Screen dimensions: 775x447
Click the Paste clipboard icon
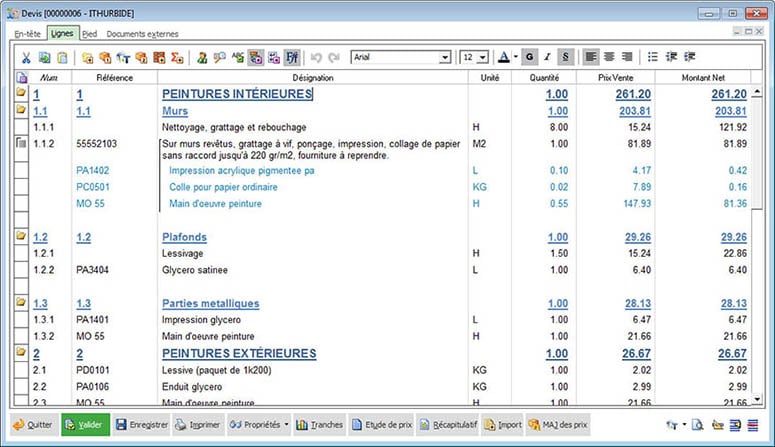click(62, 58)
